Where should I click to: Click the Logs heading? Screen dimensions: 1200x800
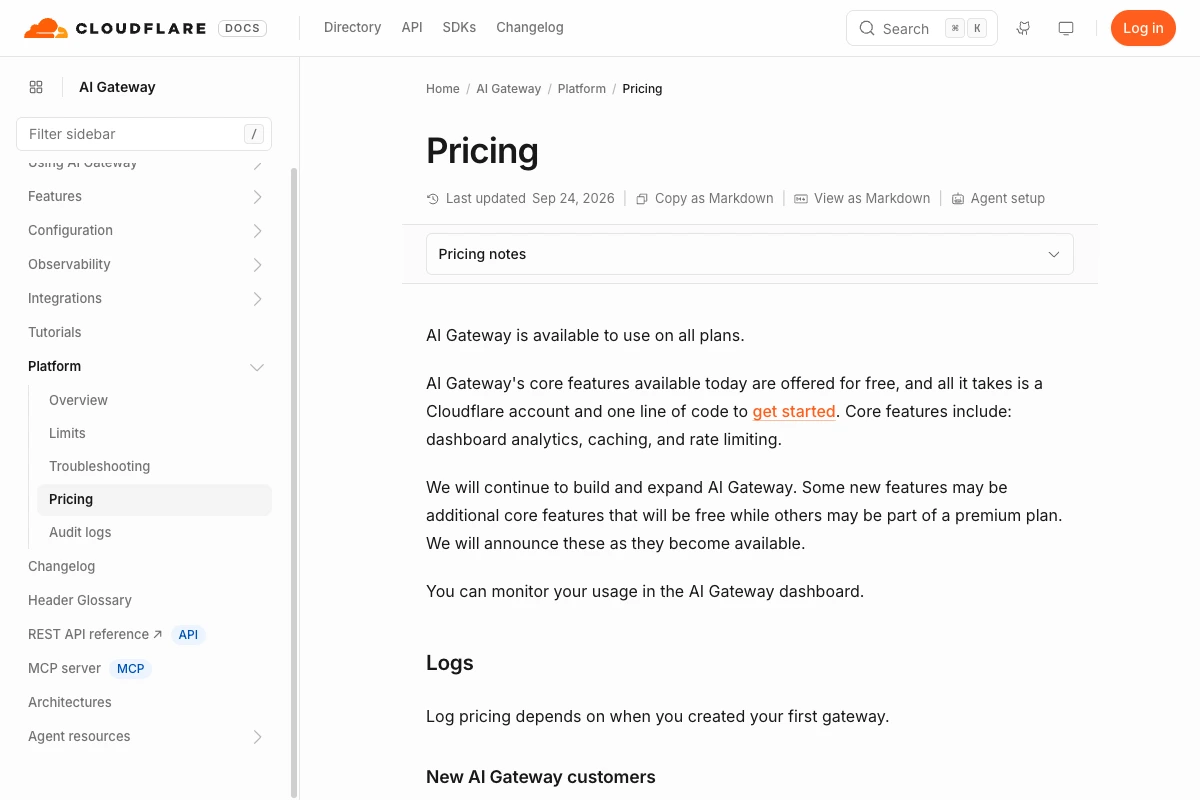[450, 663]
